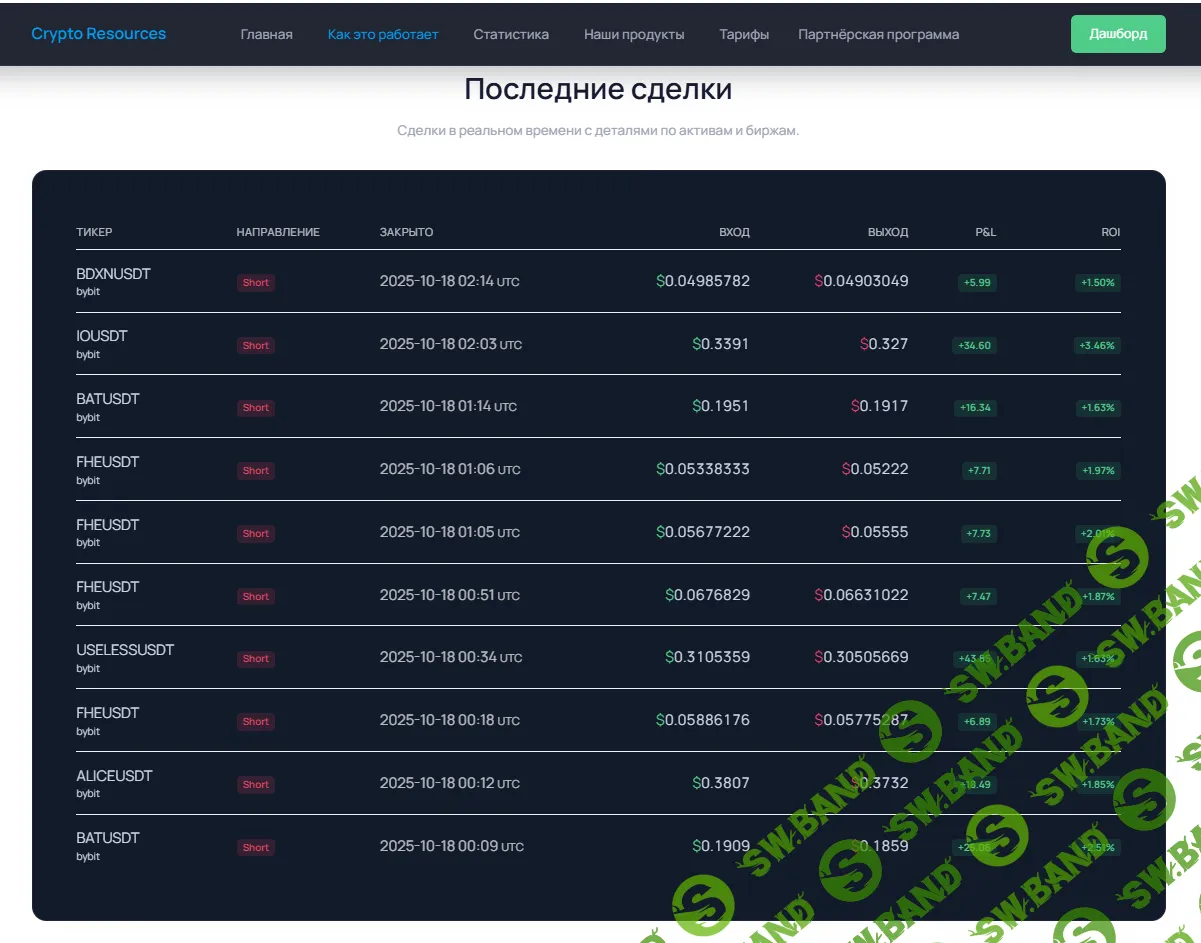Click the P&L column header
The width and height of the screenshot is (1201, 943).
[985, 232]
